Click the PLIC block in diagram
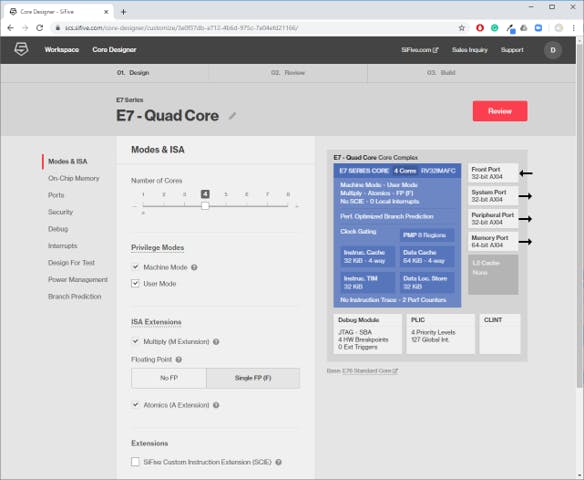The image size is (584, 480). coord(441,334)
